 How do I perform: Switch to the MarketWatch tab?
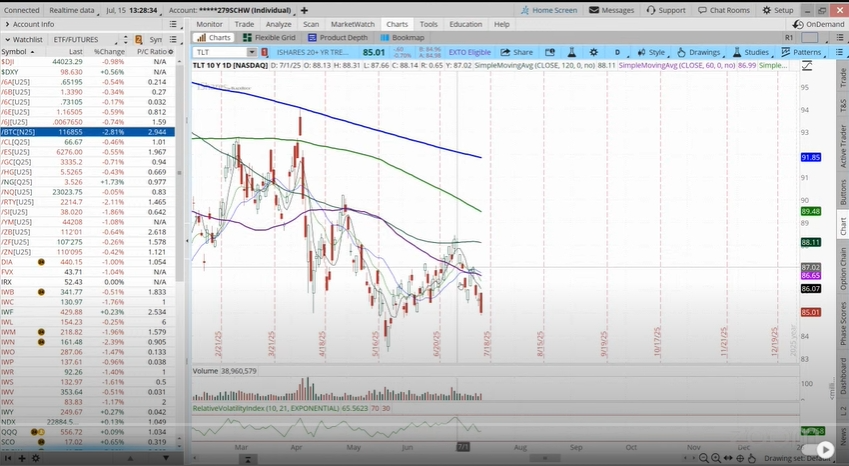pyautogui.click(x=352, y=24)
